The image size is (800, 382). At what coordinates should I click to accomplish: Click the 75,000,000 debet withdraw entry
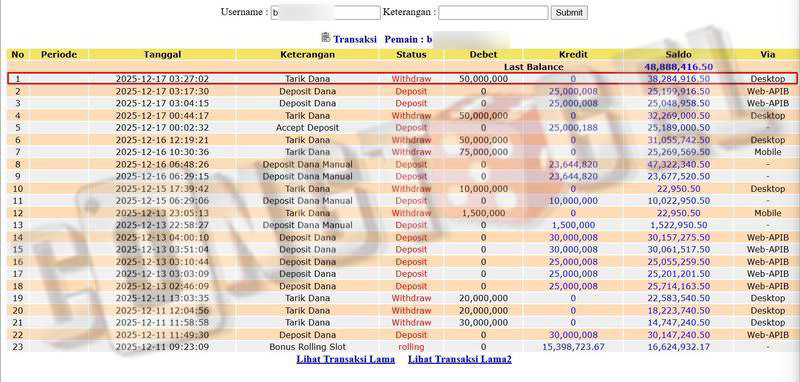[x=483, y=152]
